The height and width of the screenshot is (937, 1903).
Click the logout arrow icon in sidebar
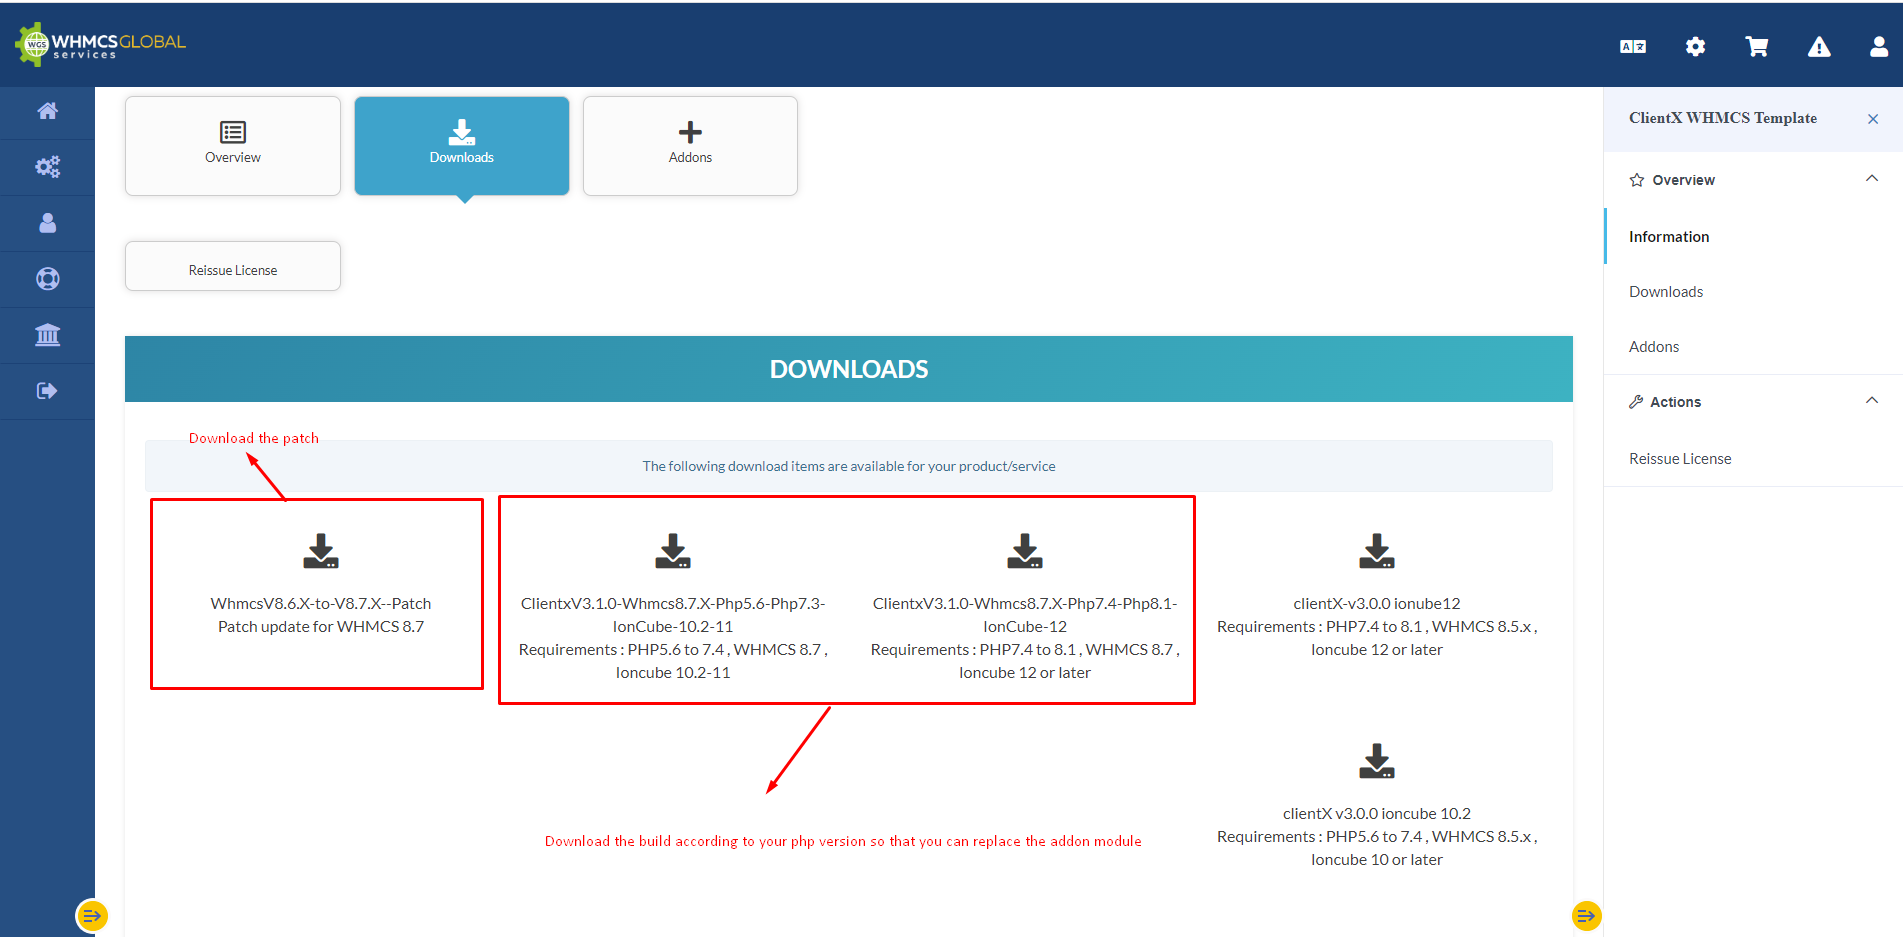[x=47, y=391]
